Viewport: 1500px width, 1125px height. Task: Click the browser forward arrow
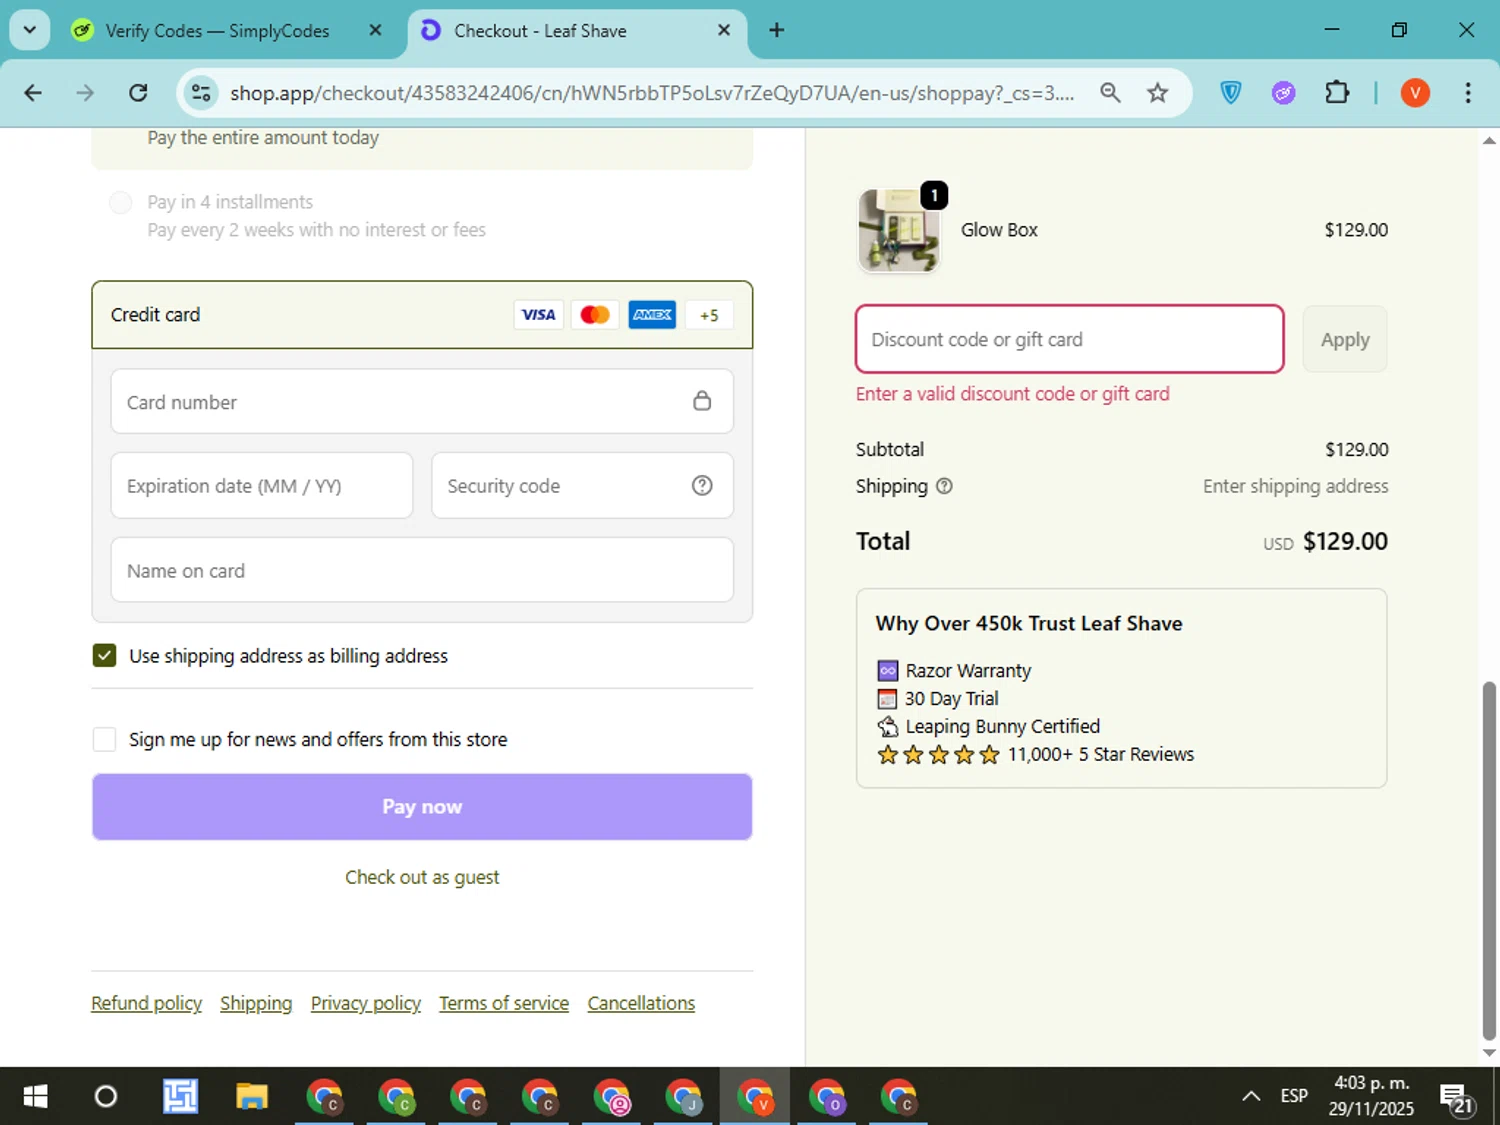pyautogui.click(x=85, y=93)
